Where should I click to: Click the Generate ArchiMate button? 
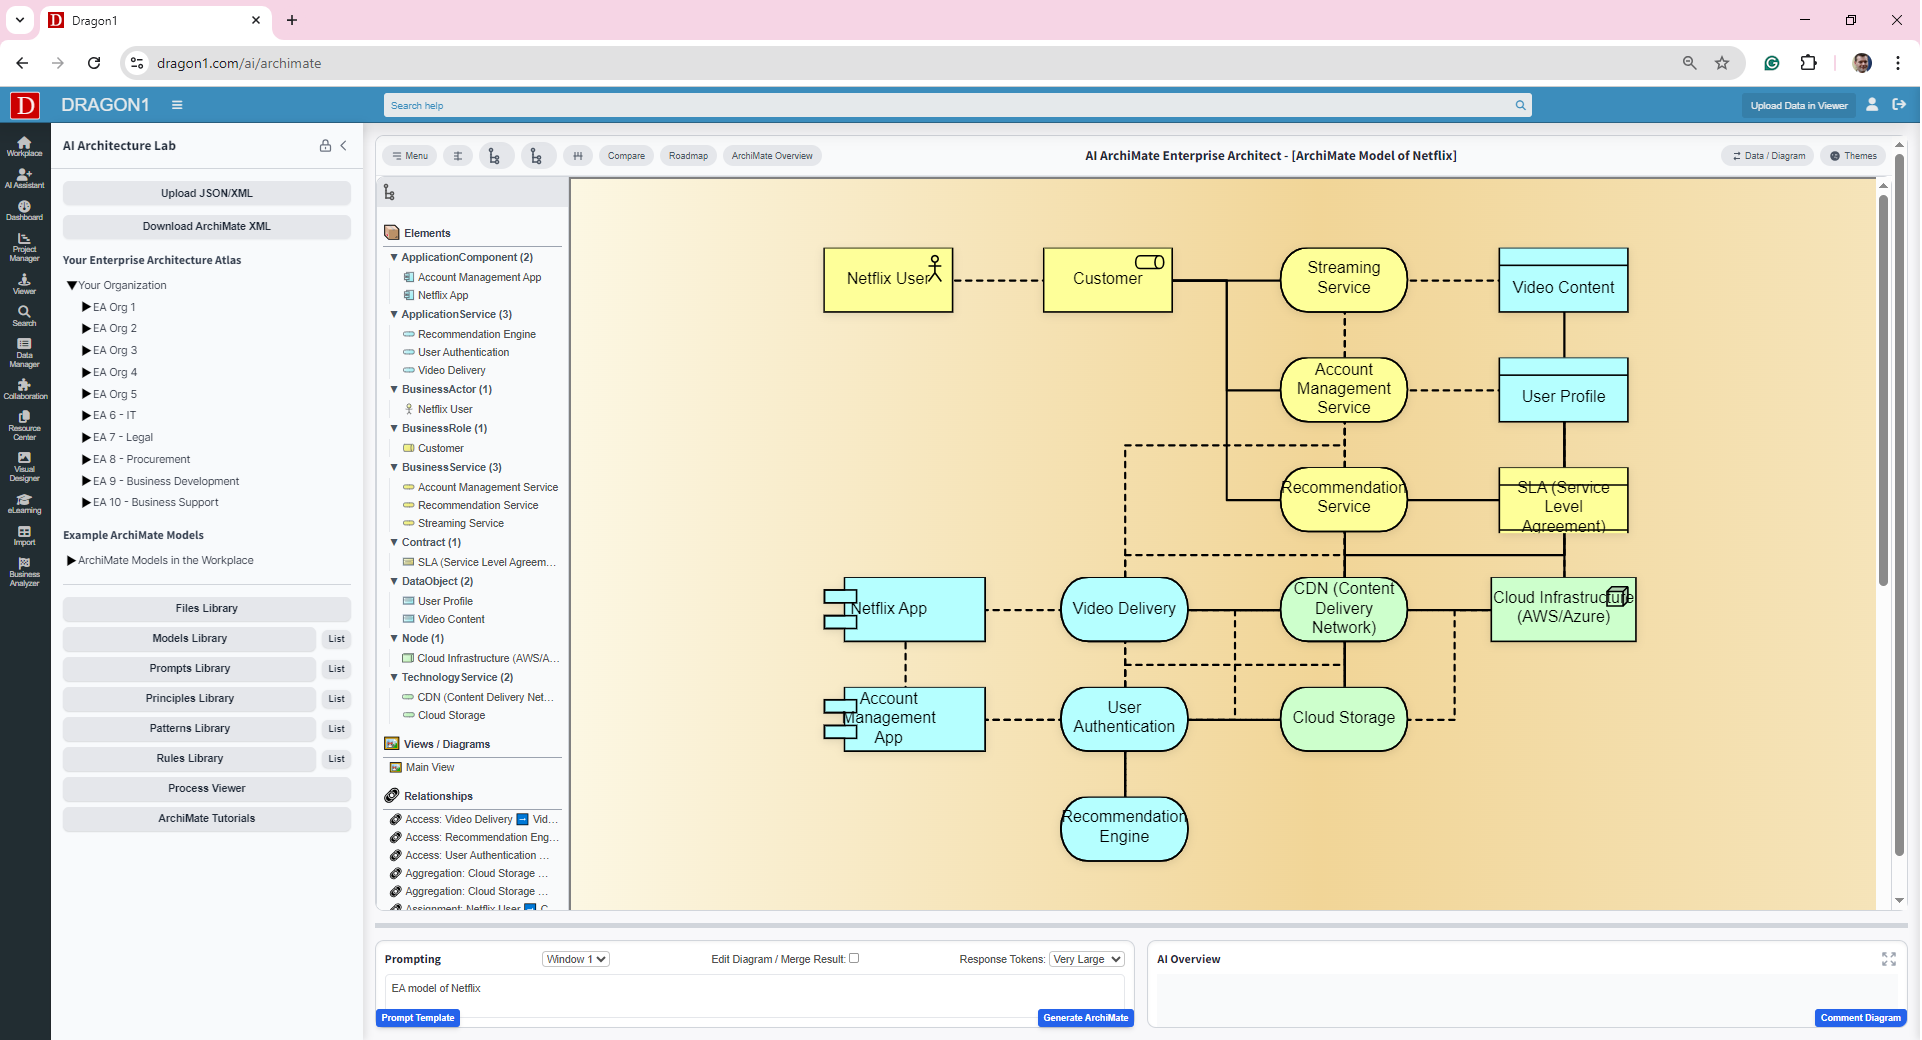click(x=1085, y=1018)
